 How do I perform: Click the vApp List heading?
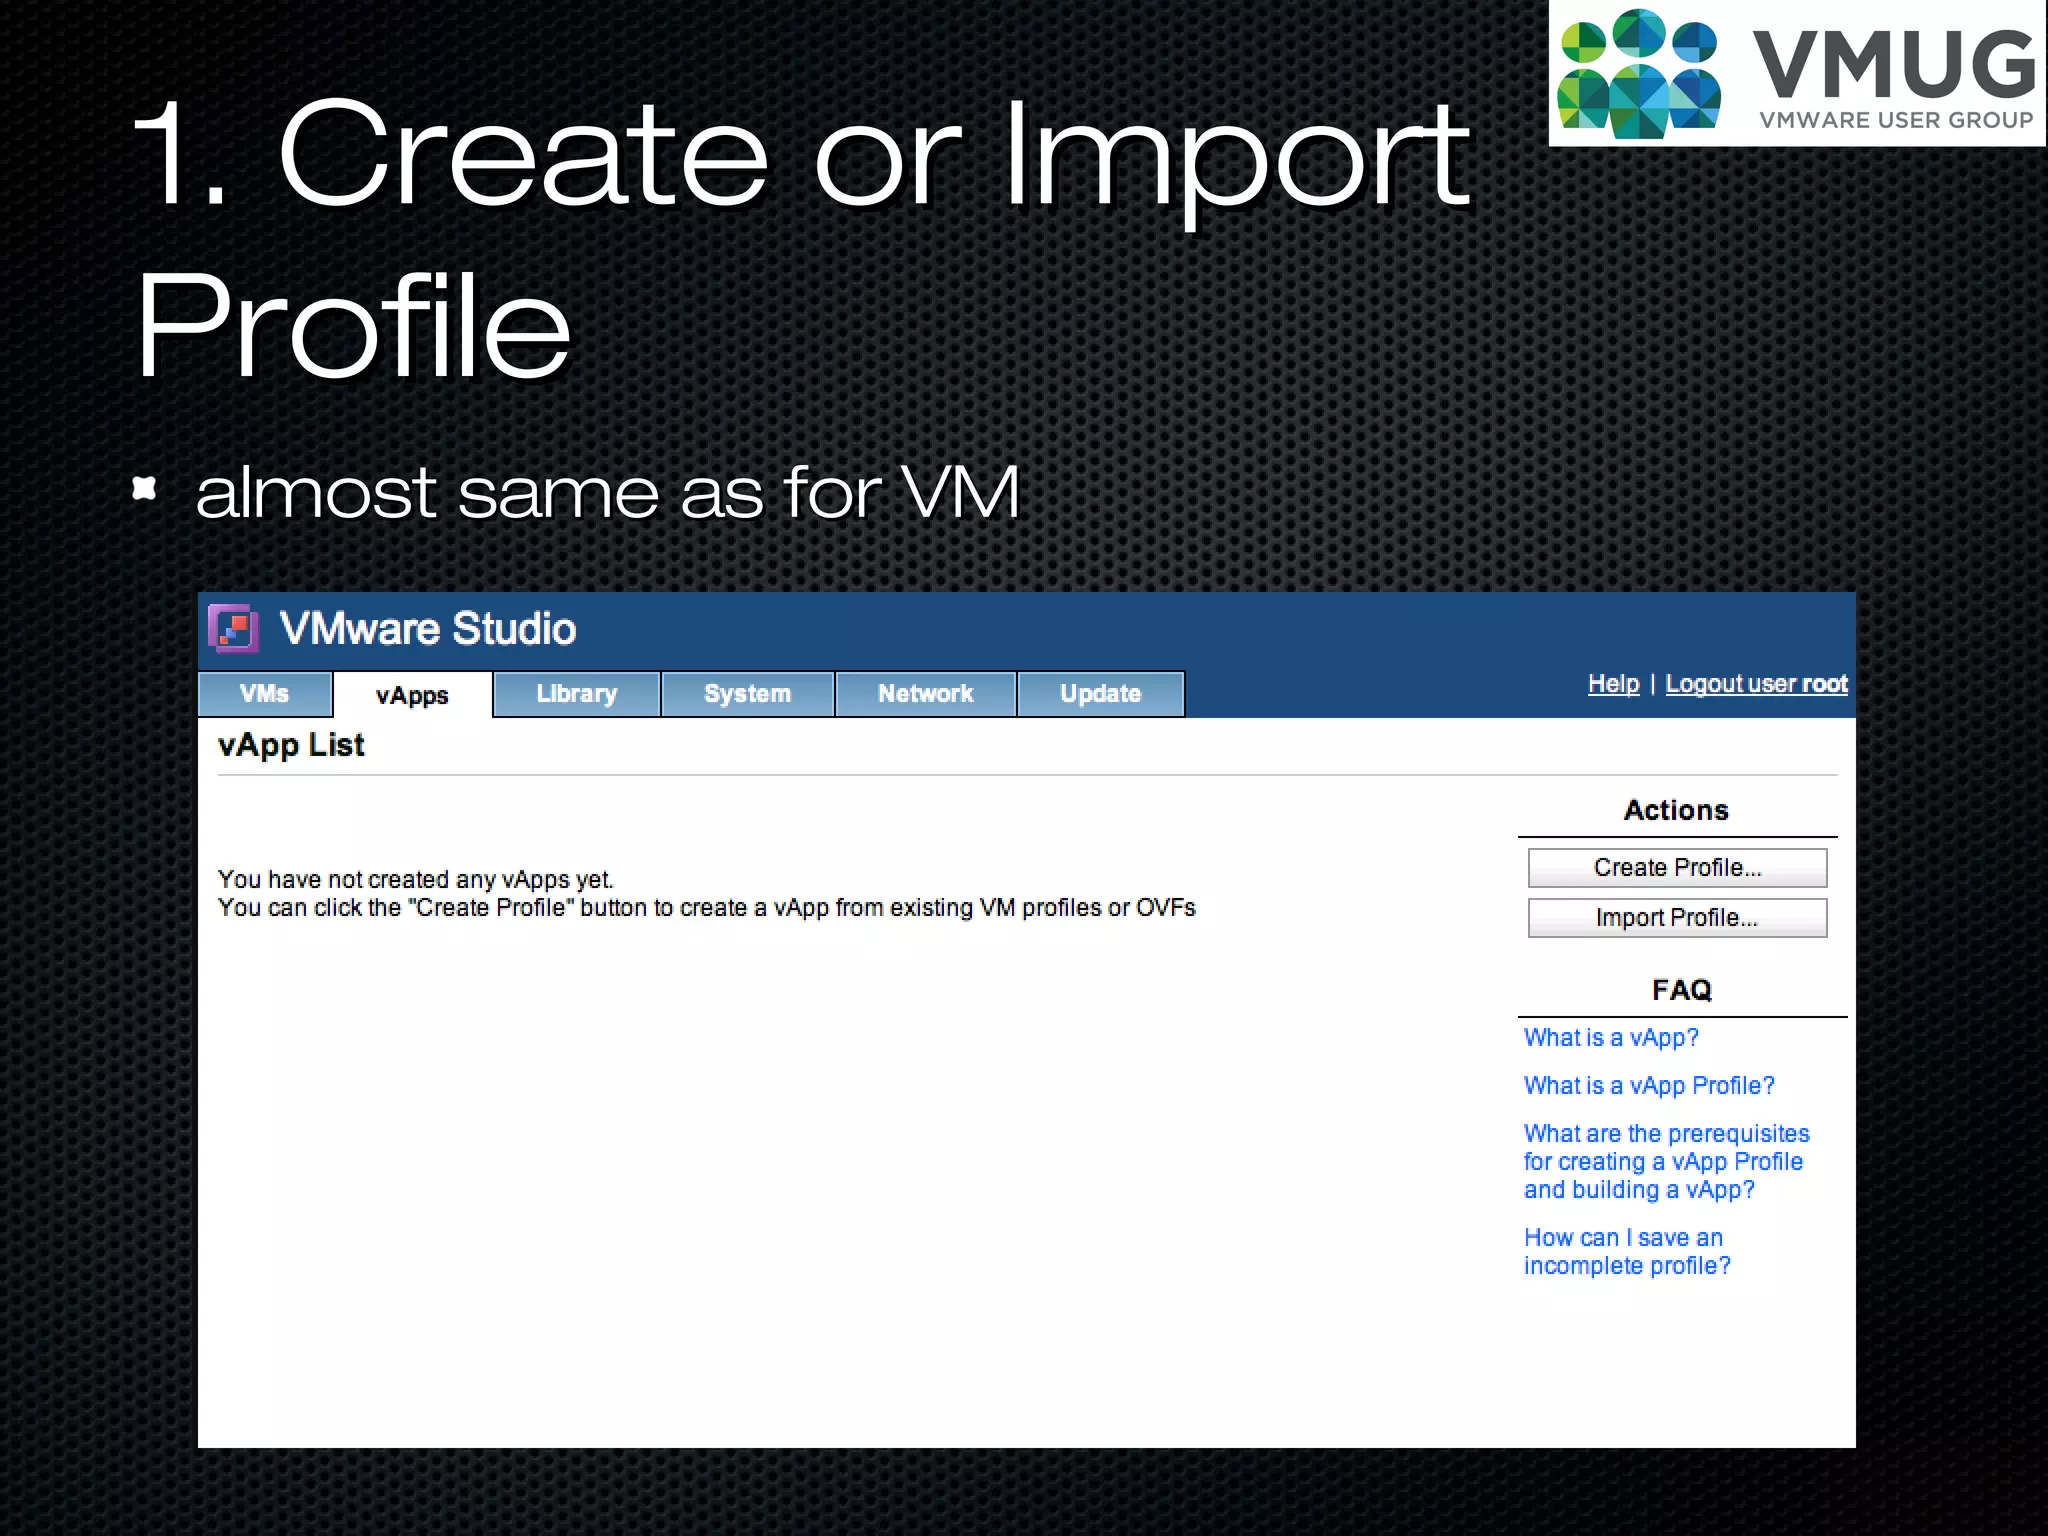point(291,746)
